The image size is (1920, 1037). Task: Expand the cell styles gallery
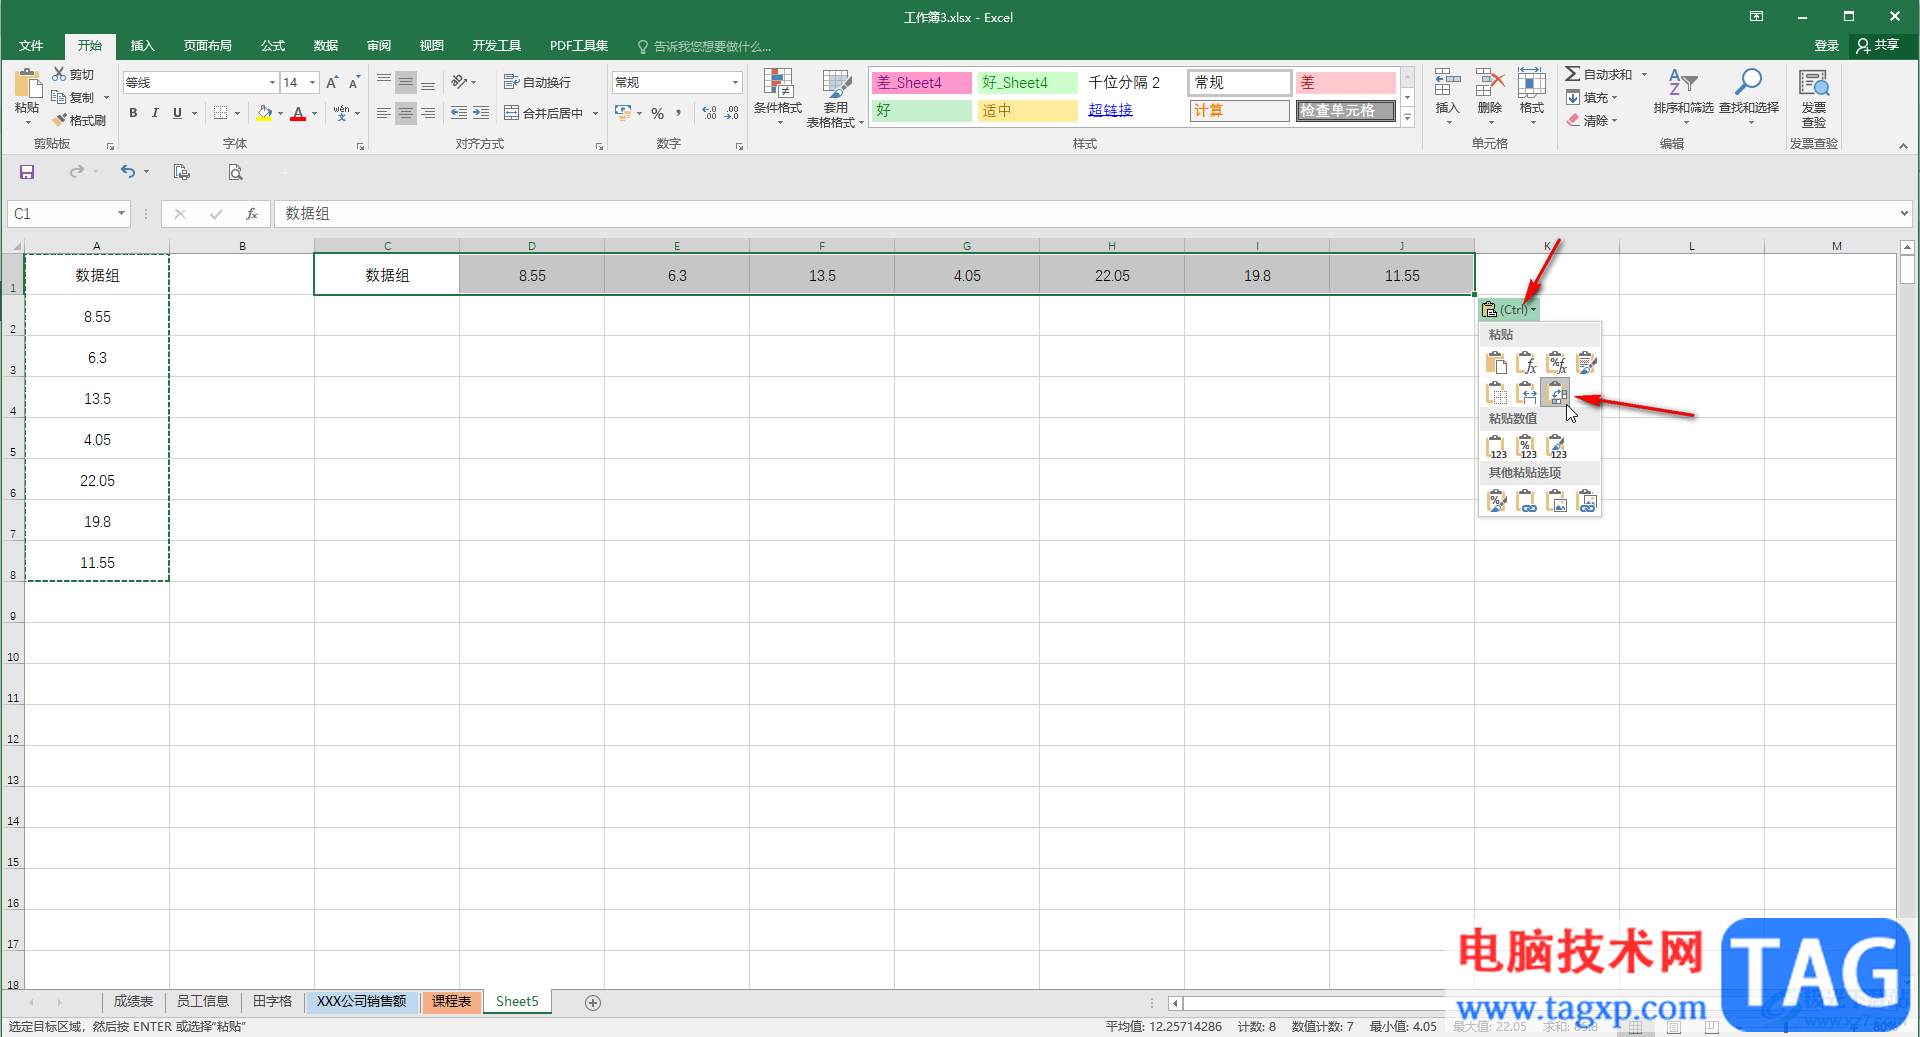(x=1407, y=117)
